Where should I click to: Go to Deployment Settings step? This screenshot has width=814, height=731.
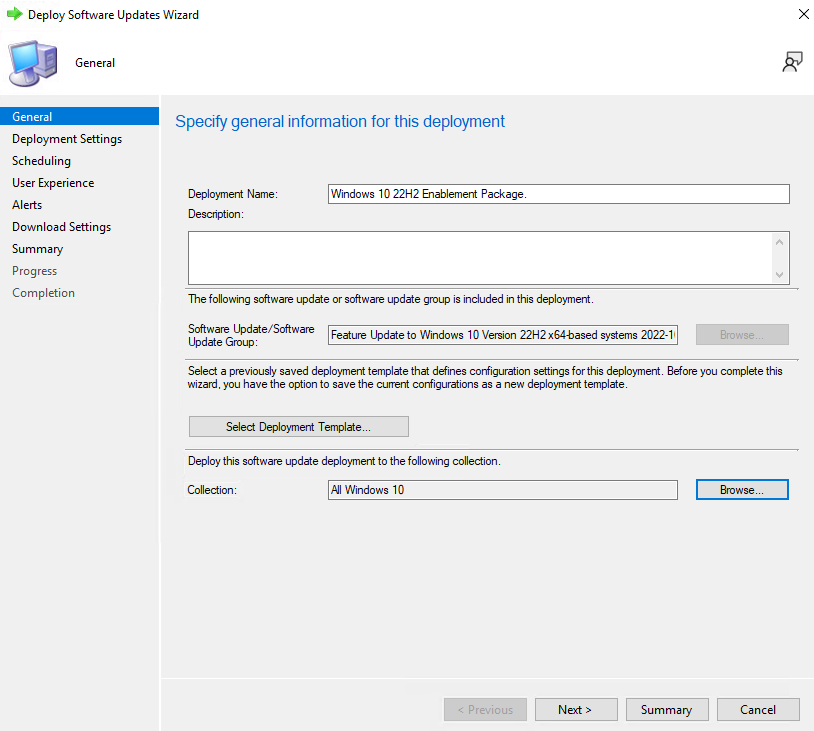67,139
